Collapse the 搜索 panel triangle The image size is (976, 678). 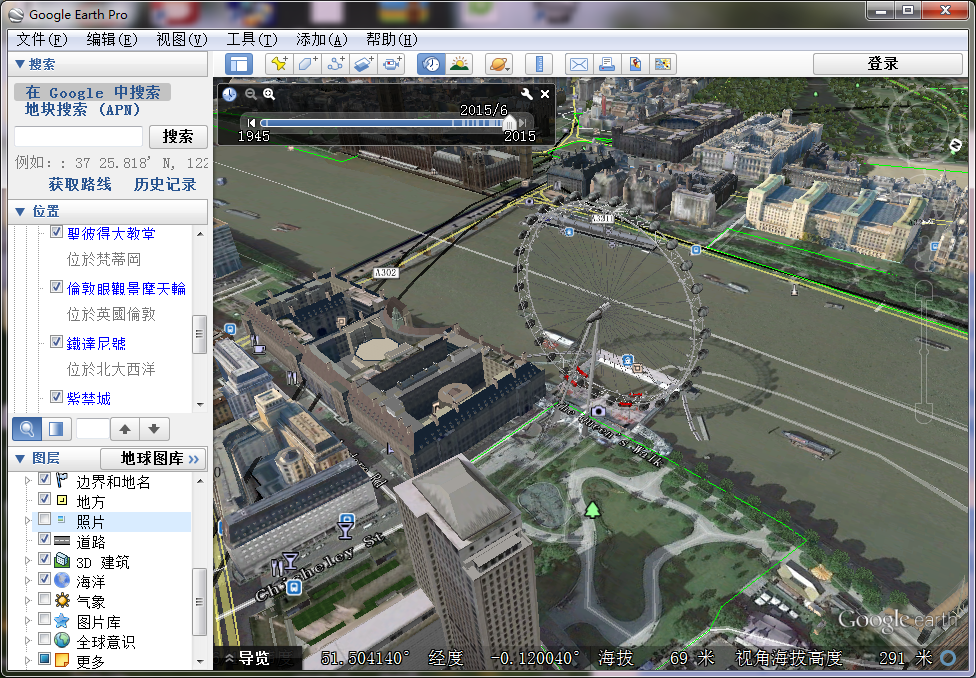(19, 64)
